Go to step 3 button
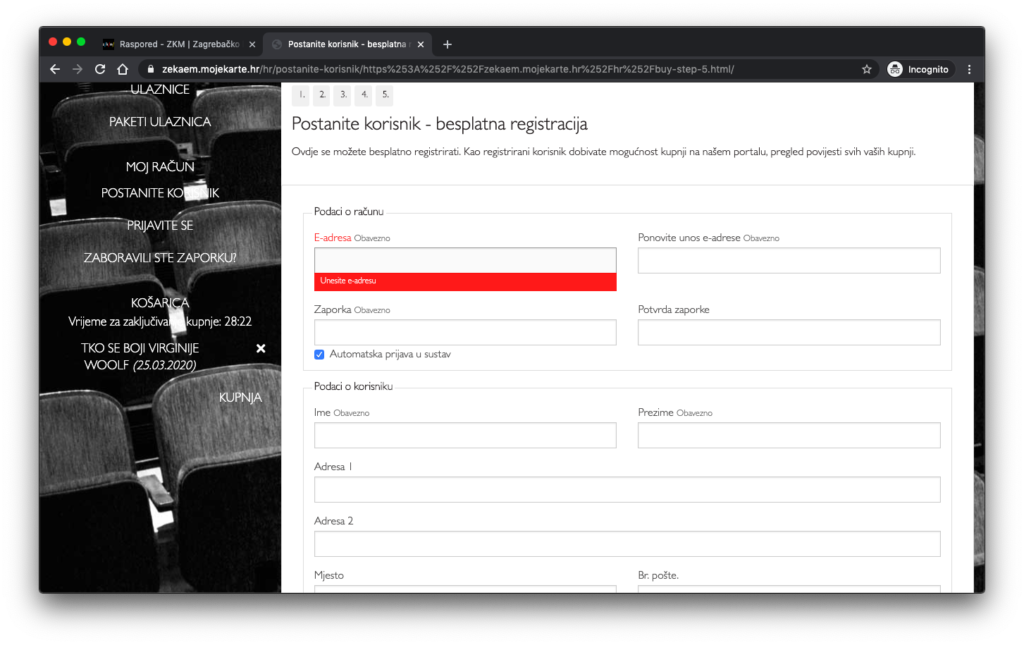This screenshot has height=645, width=1024. (x=342, y=95)
